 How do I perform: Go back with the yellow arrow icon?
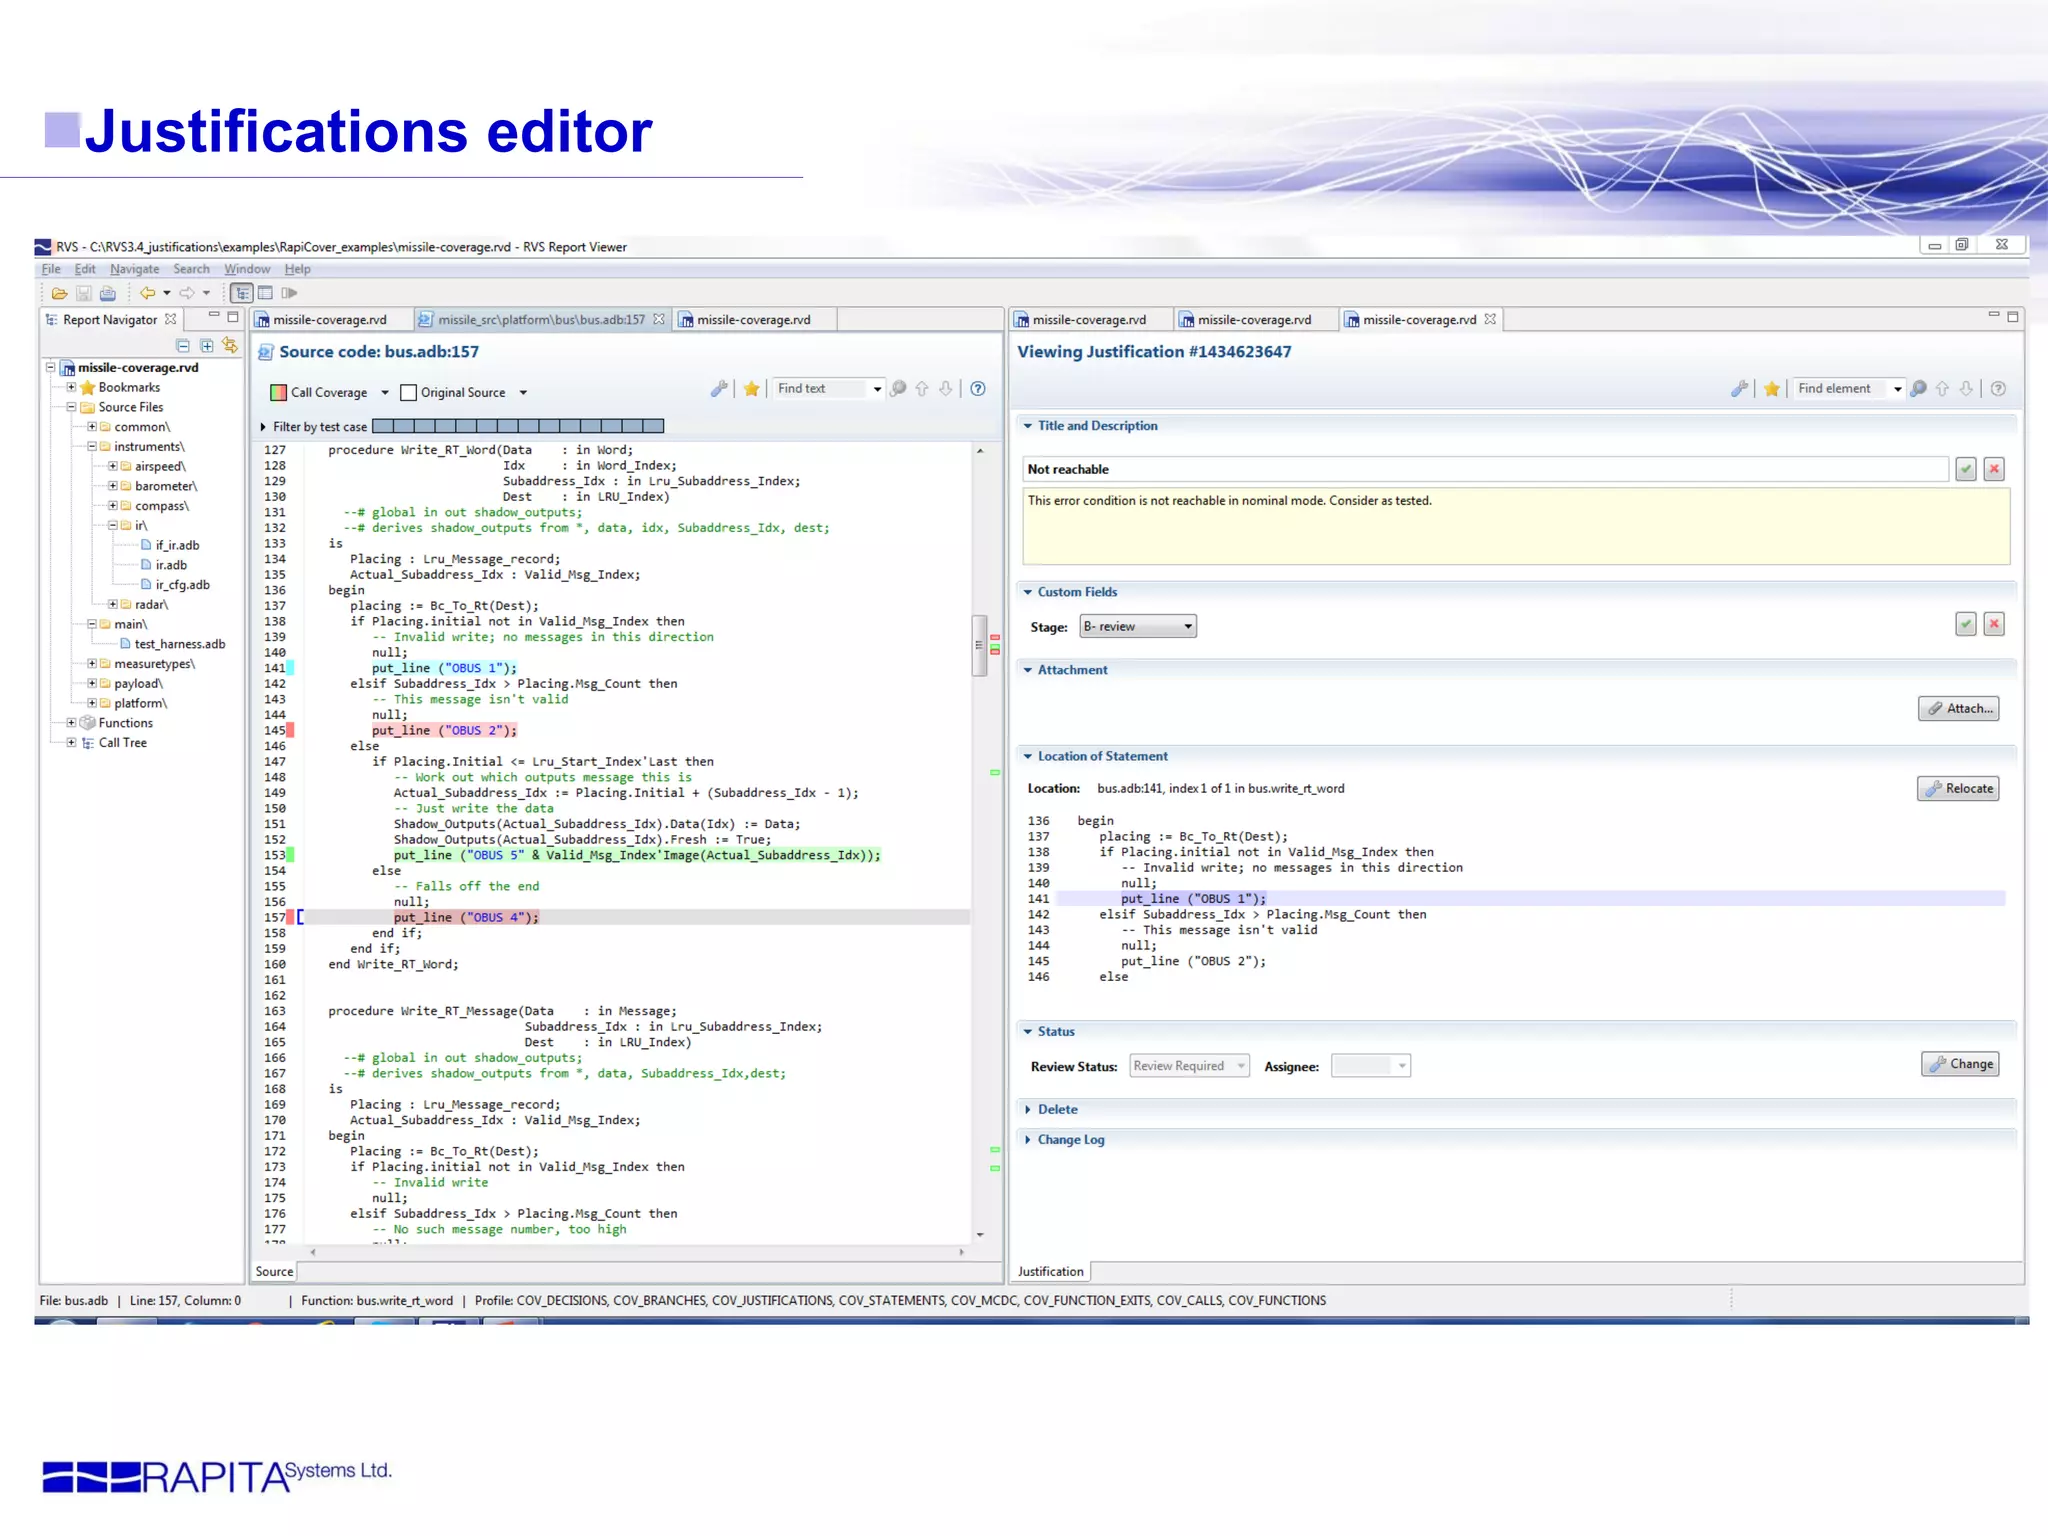[148, 293]
